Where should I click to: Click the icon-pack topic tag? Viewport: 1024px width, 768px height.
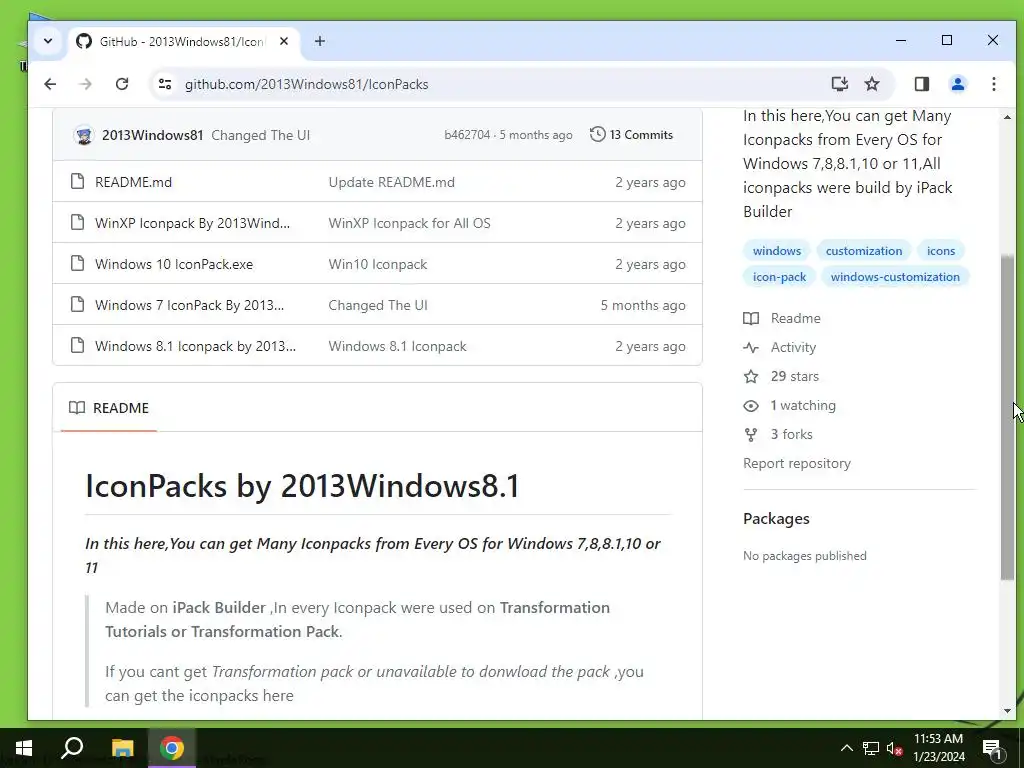[779, 277]
